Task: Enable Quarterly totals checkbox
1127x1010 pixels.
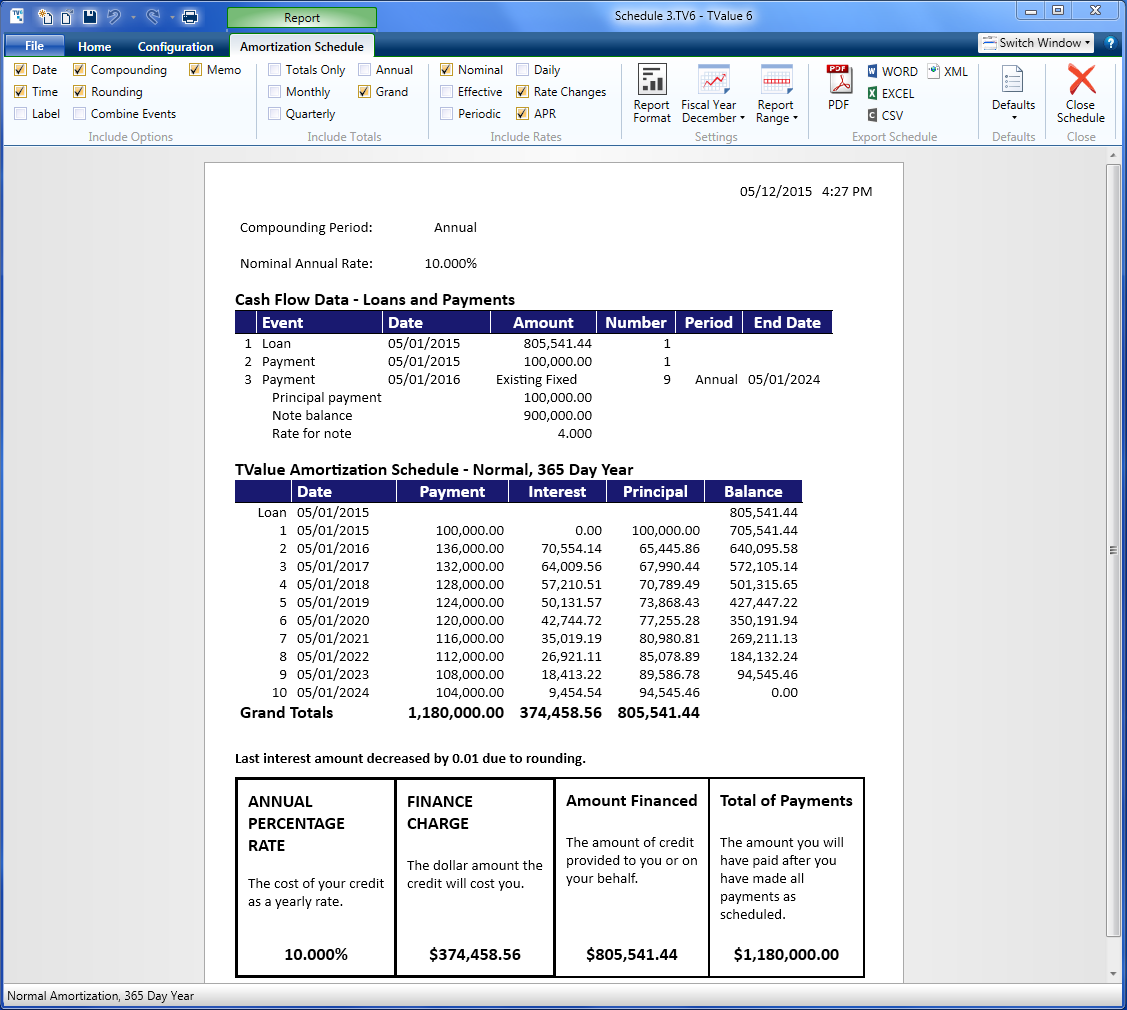Action: click(275, 114)
